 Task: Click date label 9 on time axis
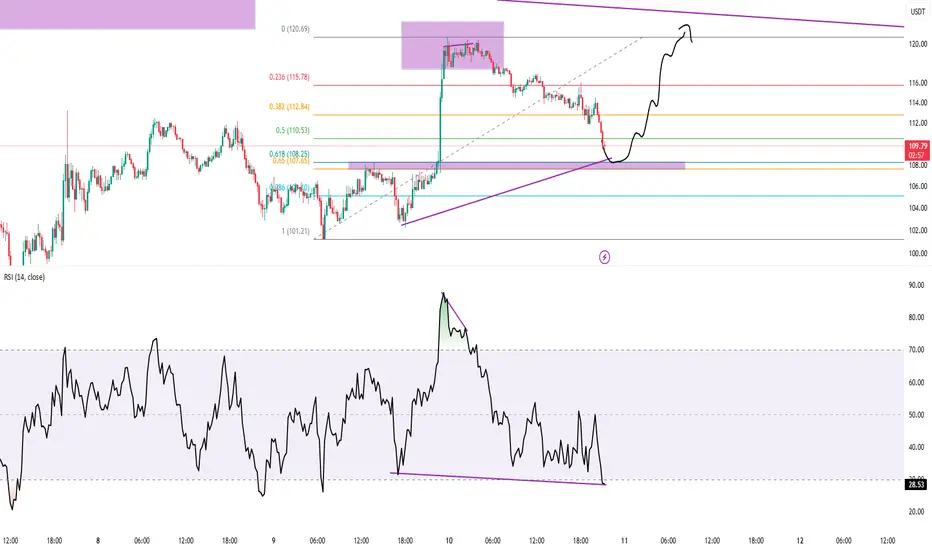click(273, 541)
